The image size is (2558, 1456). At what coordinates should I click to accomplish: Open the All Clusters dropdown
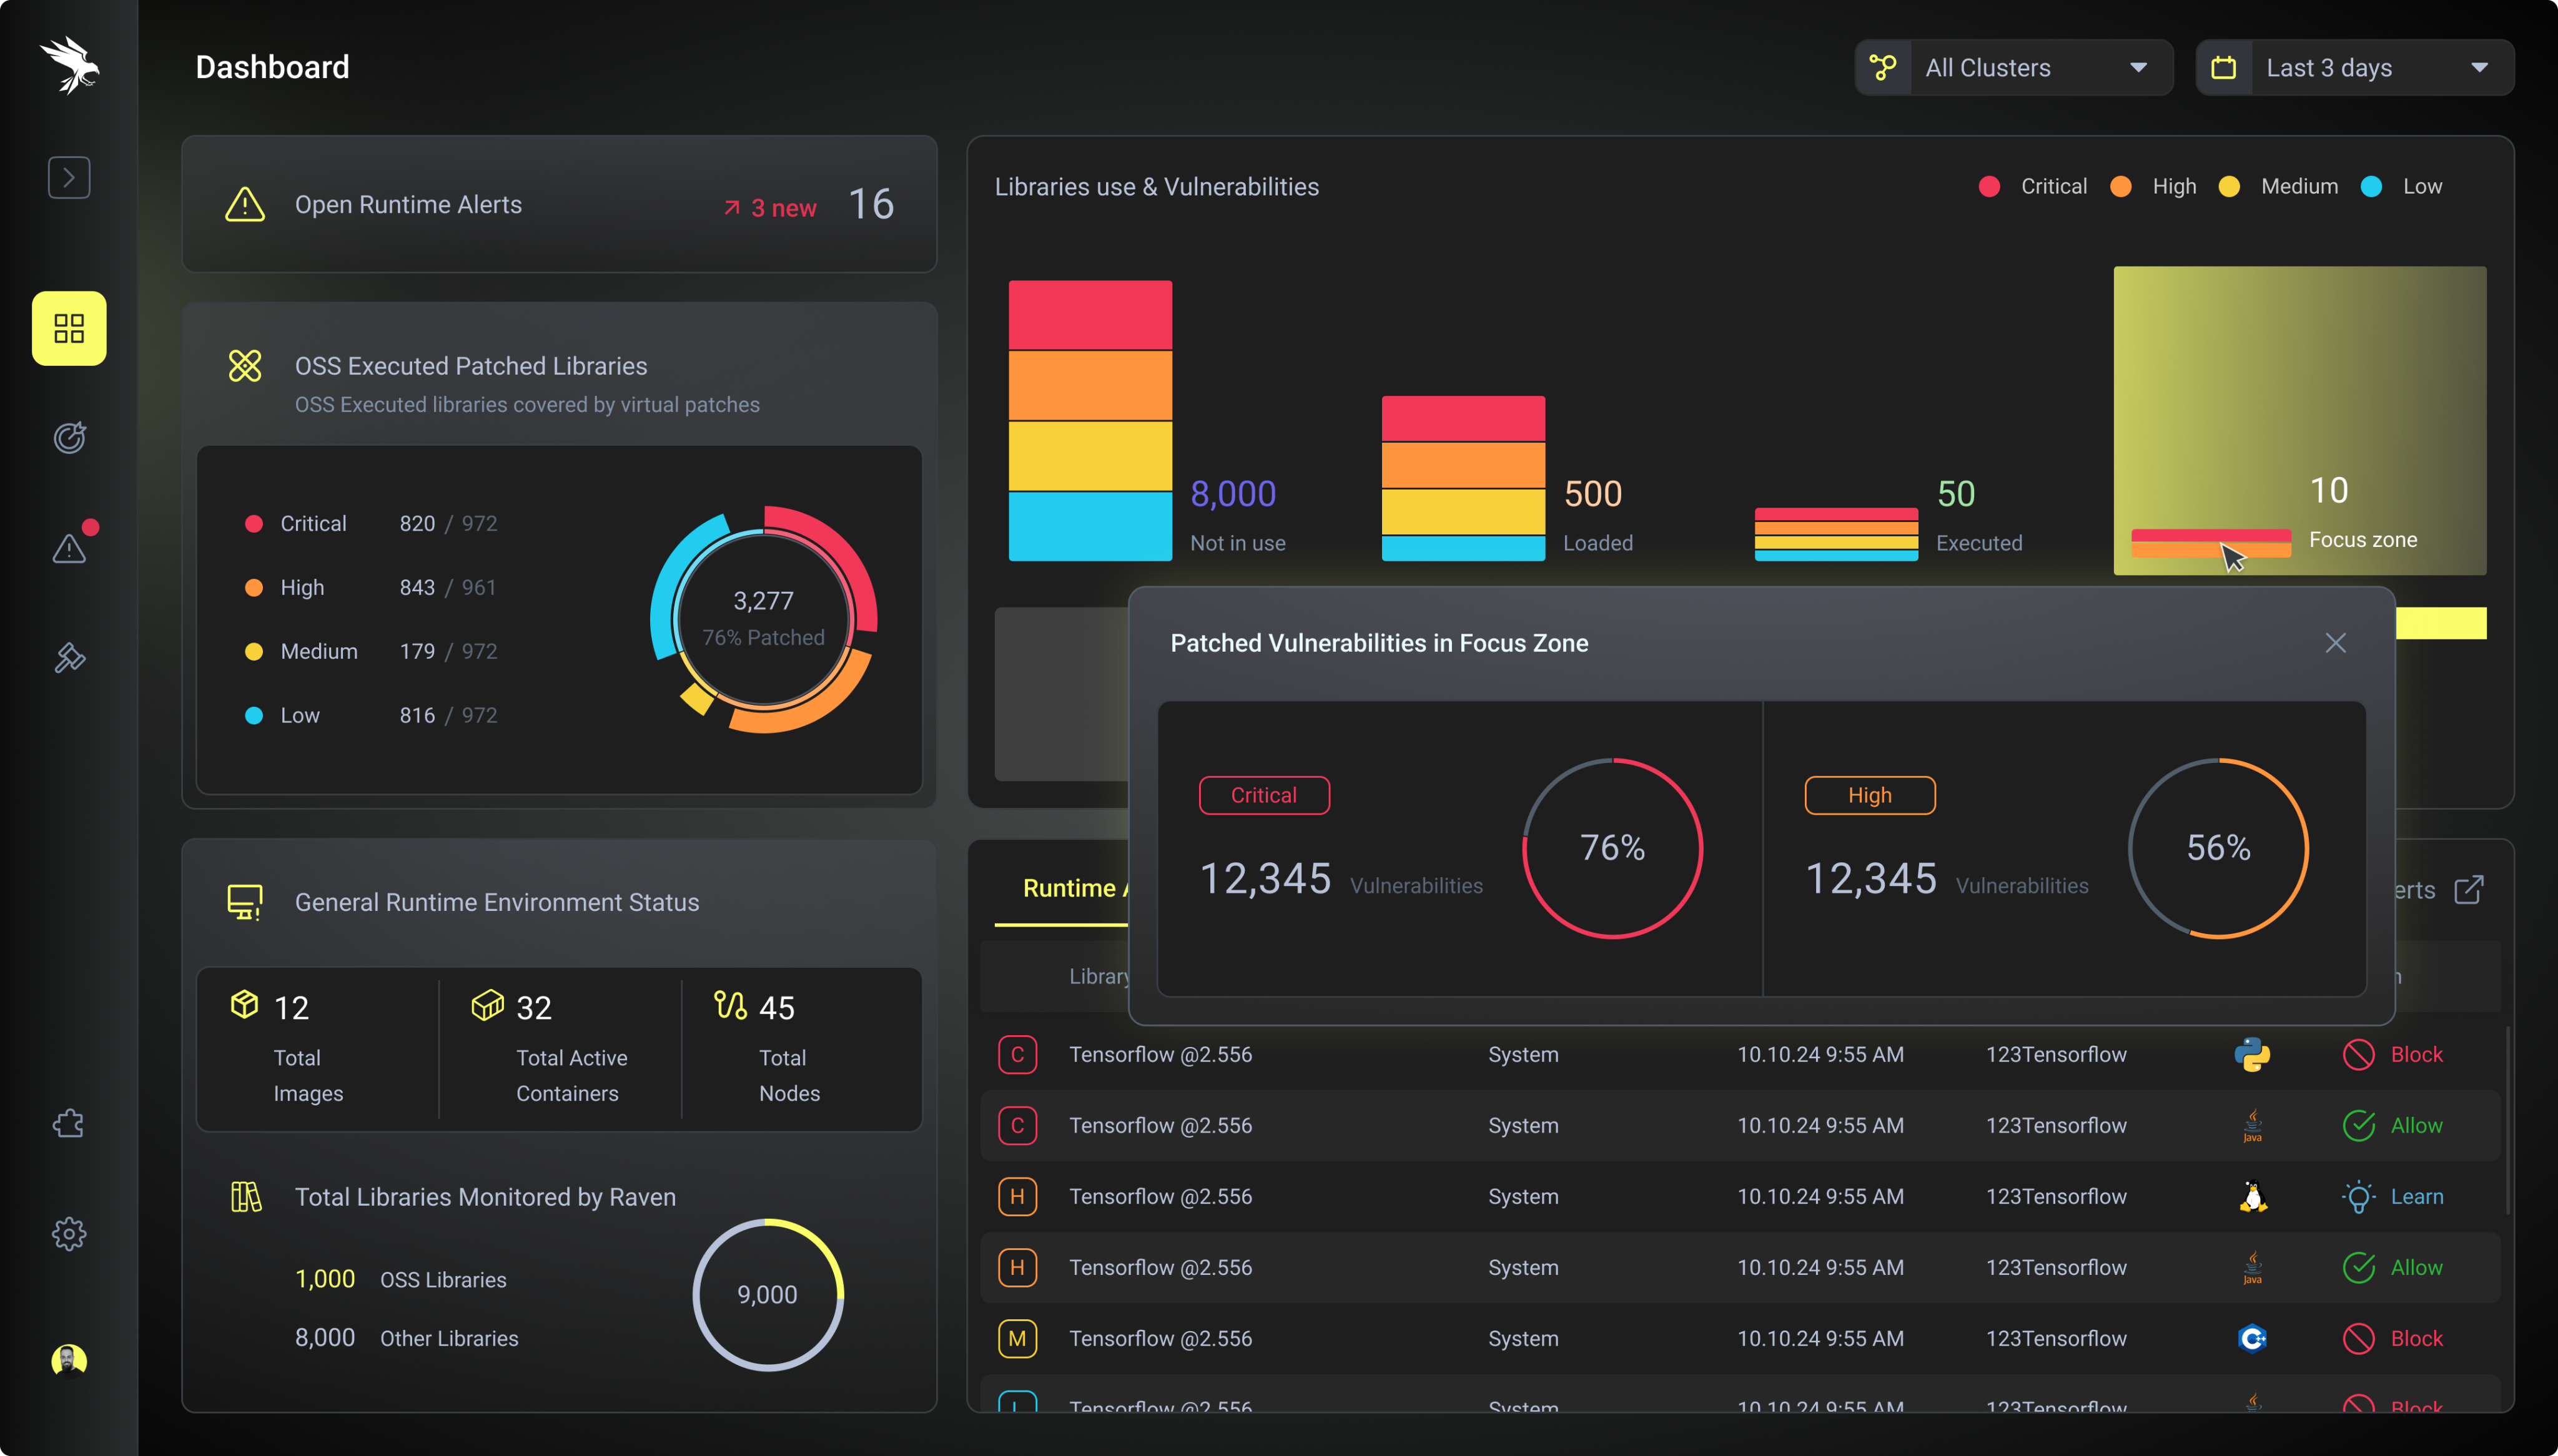2014,67
